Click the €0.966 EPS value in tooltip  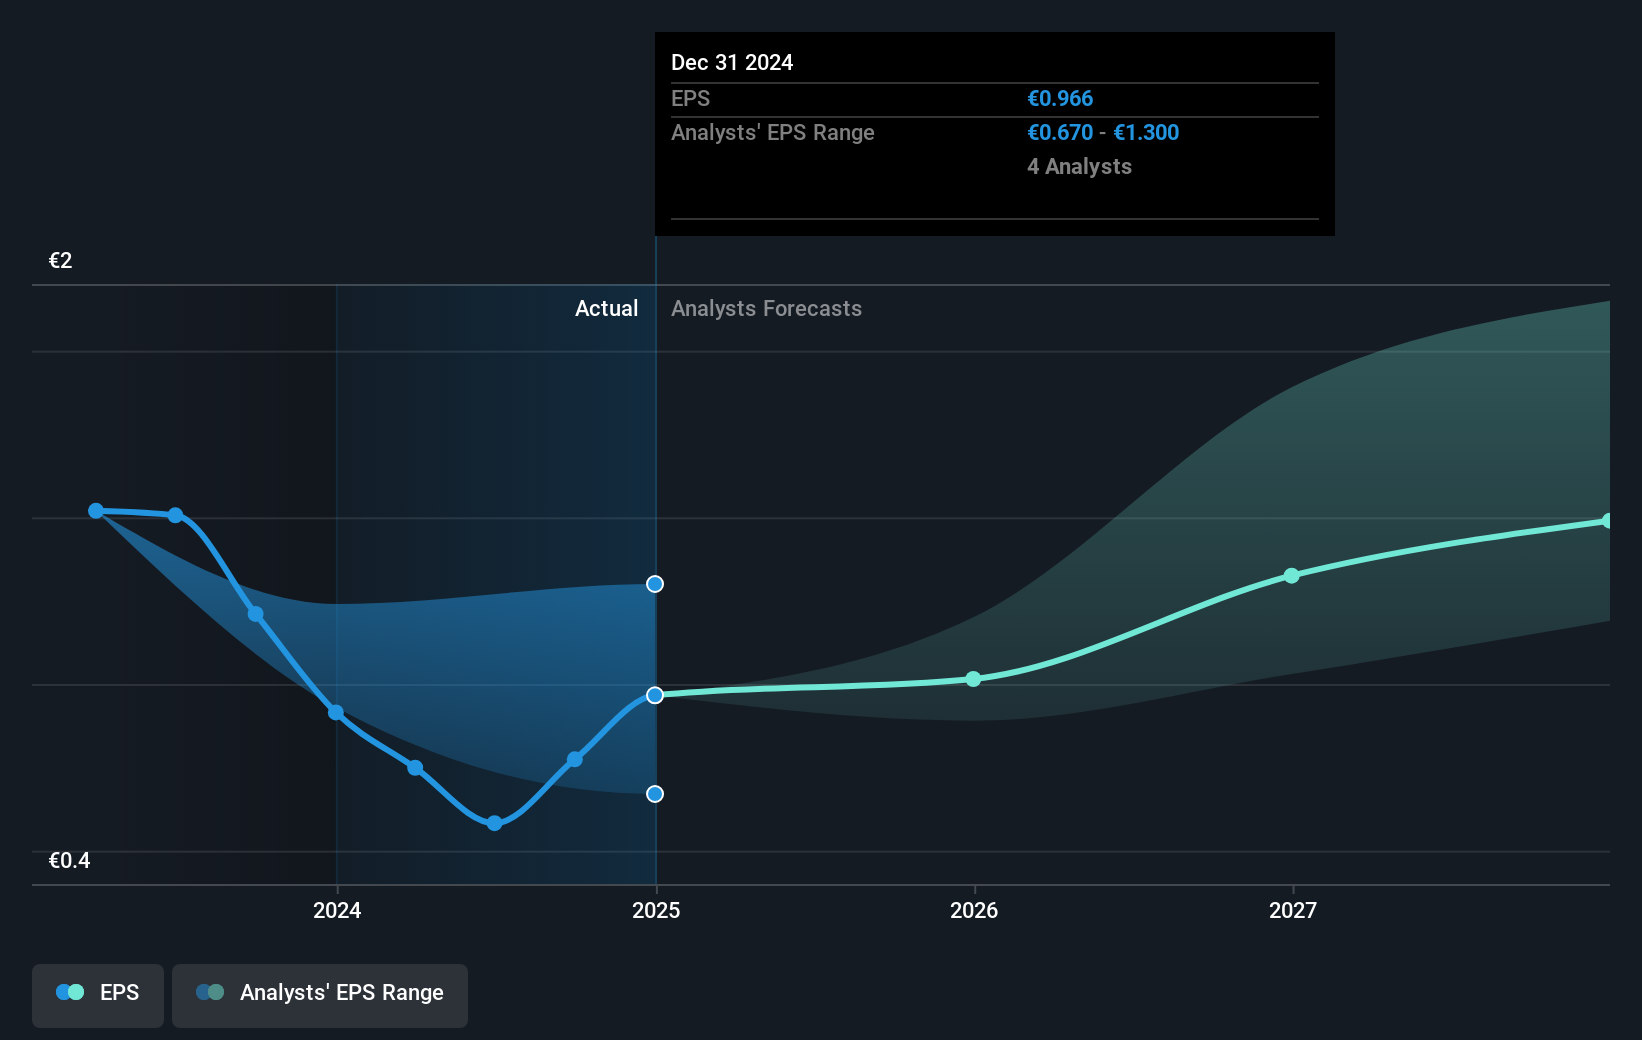(x=1060, y=99)
